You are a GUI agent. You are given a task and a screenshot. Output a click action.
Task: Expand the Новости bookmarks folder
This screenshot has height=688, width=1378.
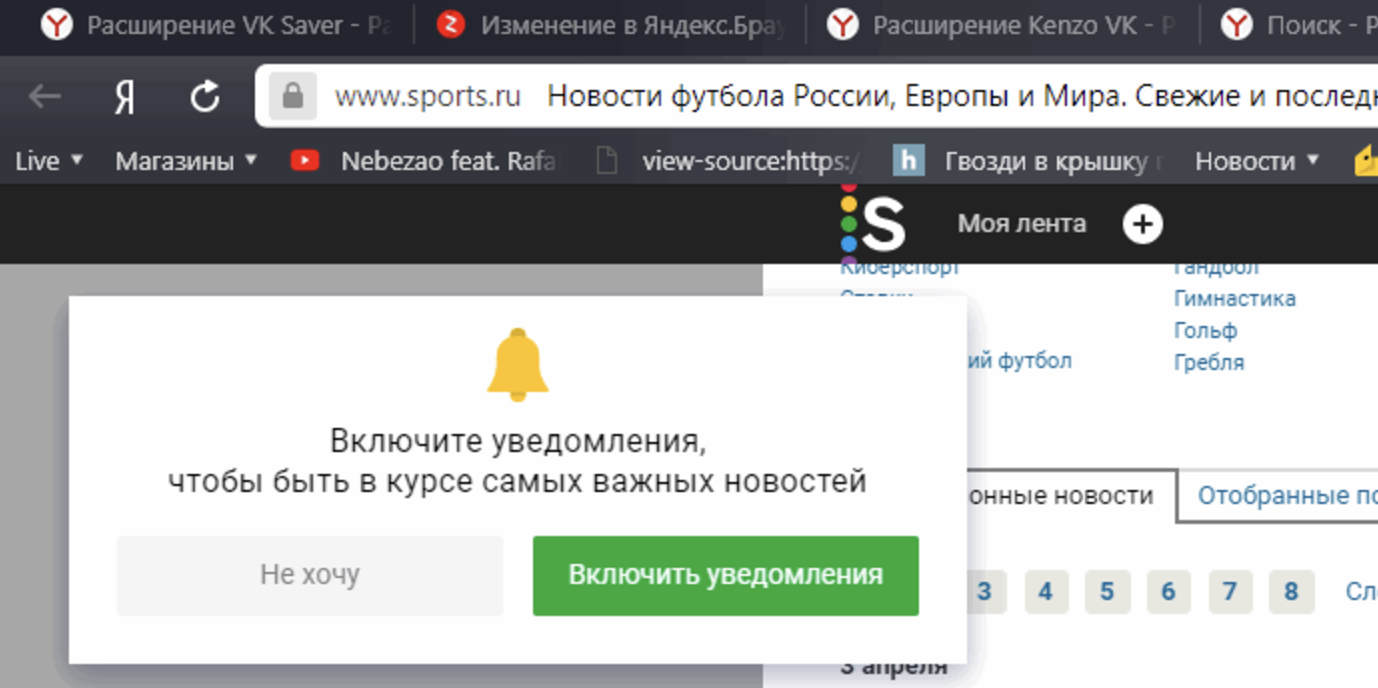(1256, 161)
